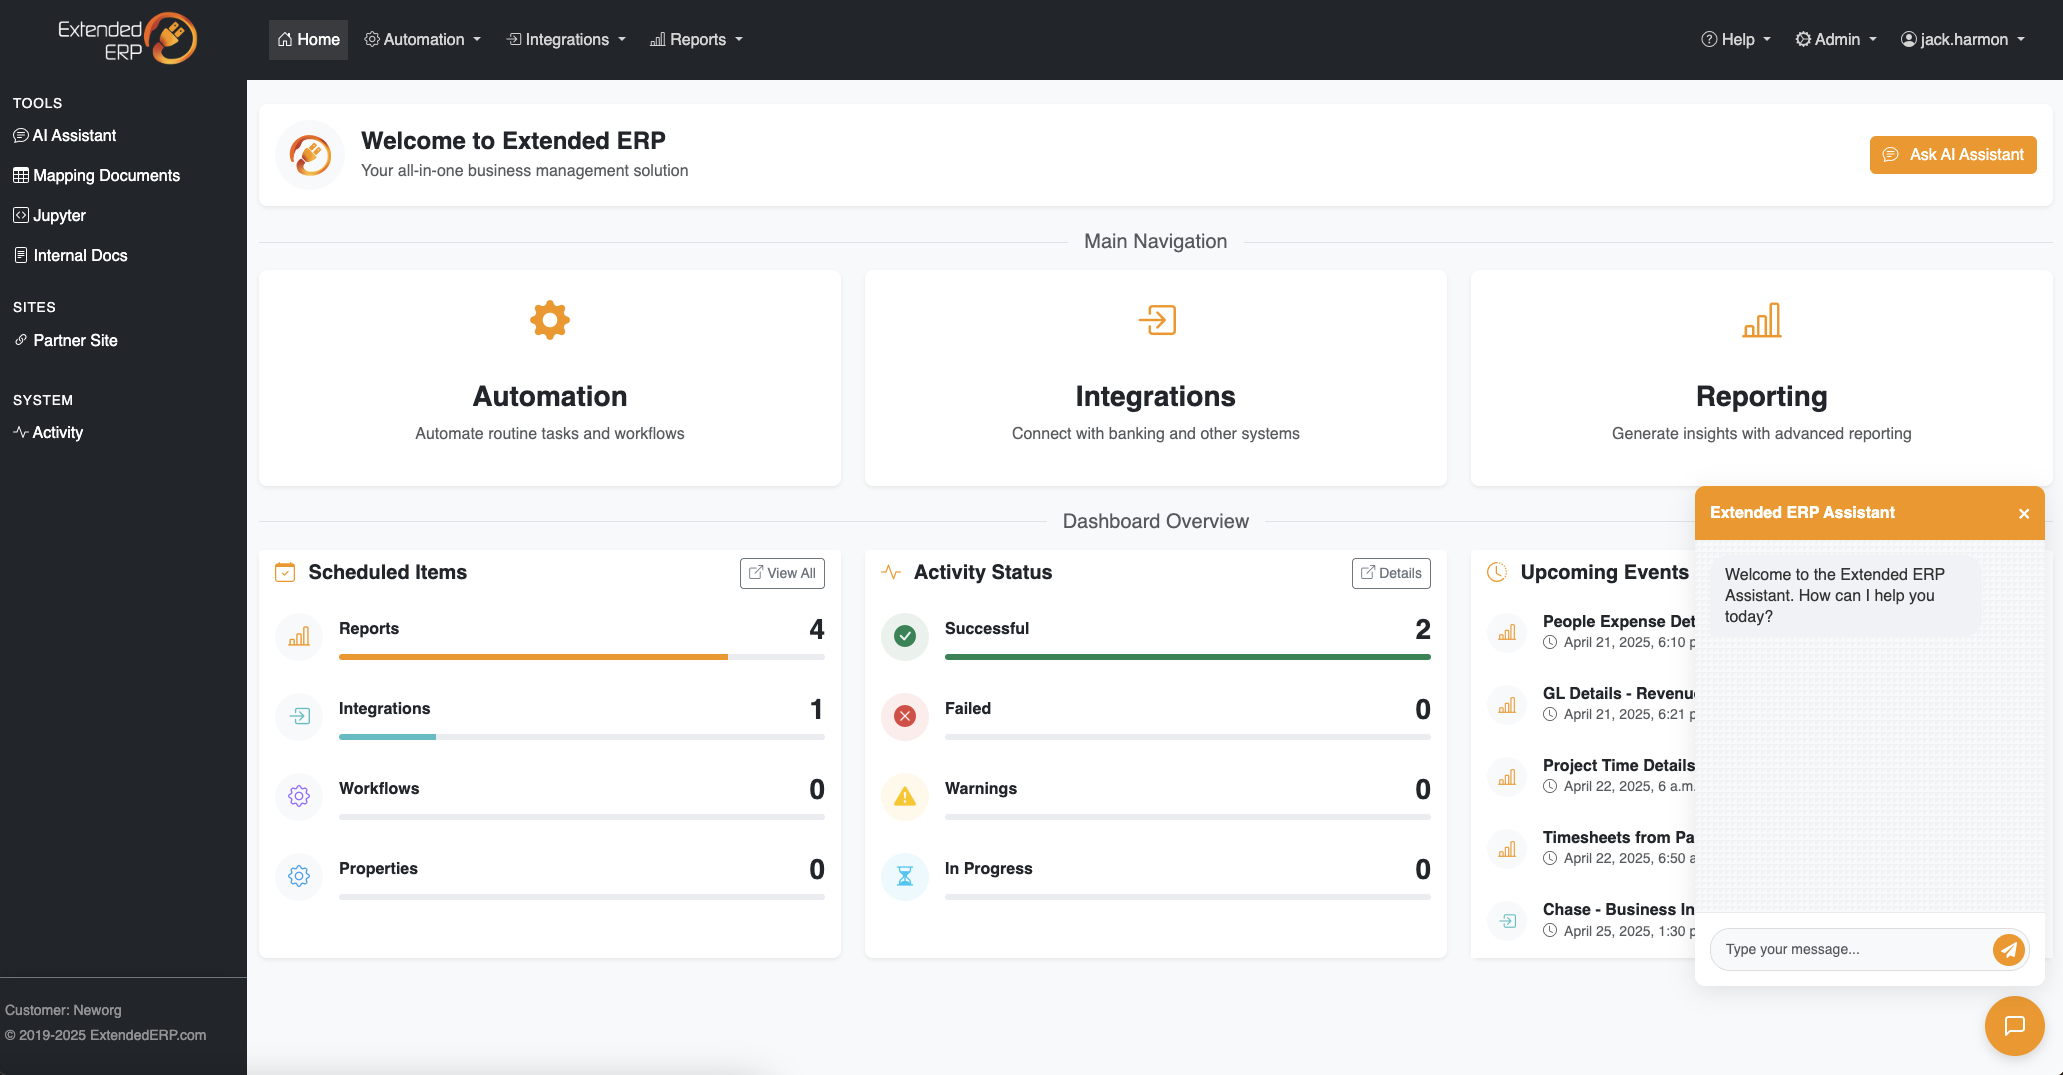Viewport: 2063px width, 1075px height.
Task: Click the Ask AI Assistant button
Action: click(1953, 155)
